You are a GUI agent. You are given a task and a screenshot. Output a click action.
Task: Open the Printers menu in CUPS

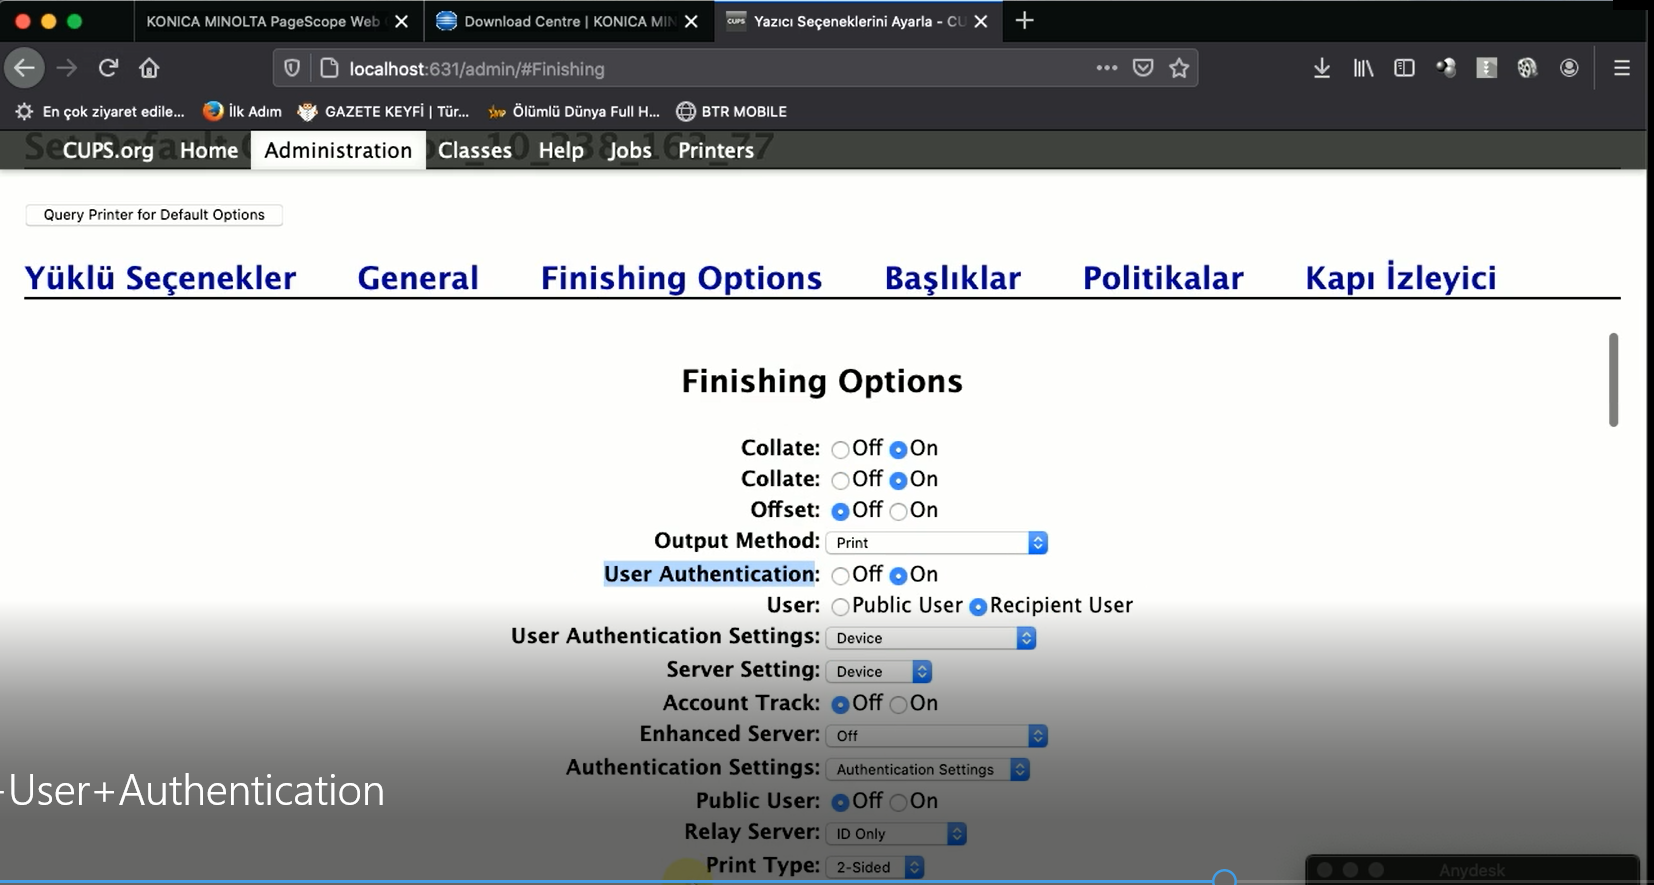pos(715,150)
